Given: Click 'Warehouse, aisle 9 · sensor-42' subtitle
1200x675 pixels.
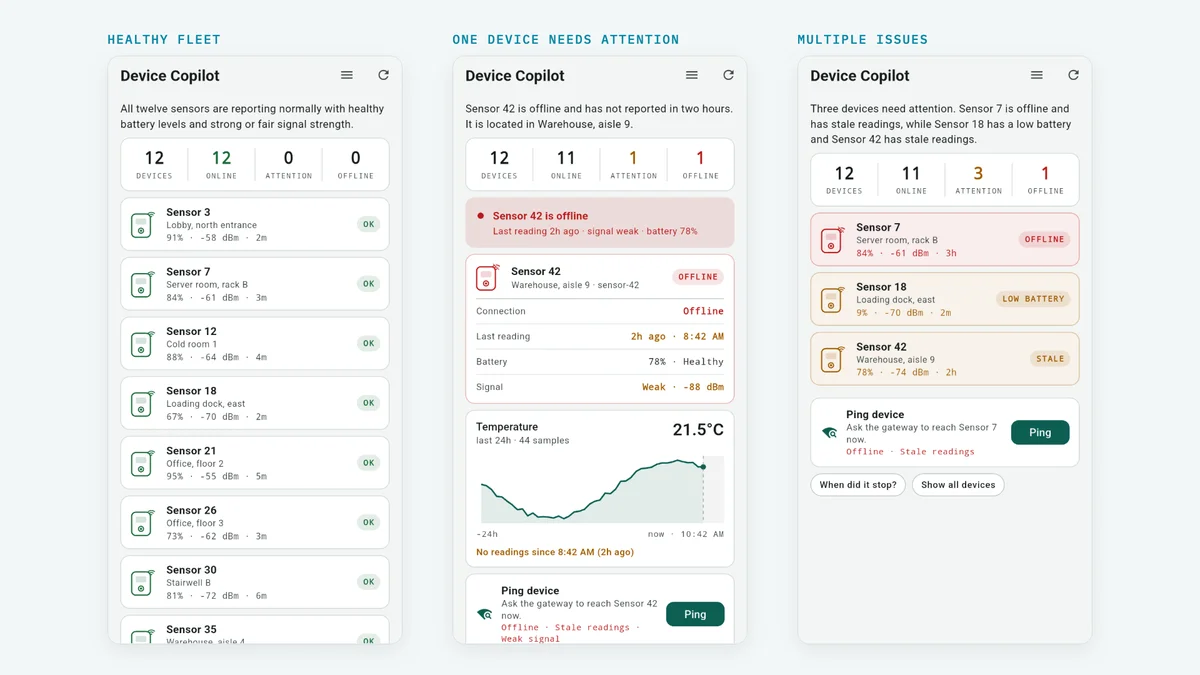Looking at the screenshot, I should (574, 285).
